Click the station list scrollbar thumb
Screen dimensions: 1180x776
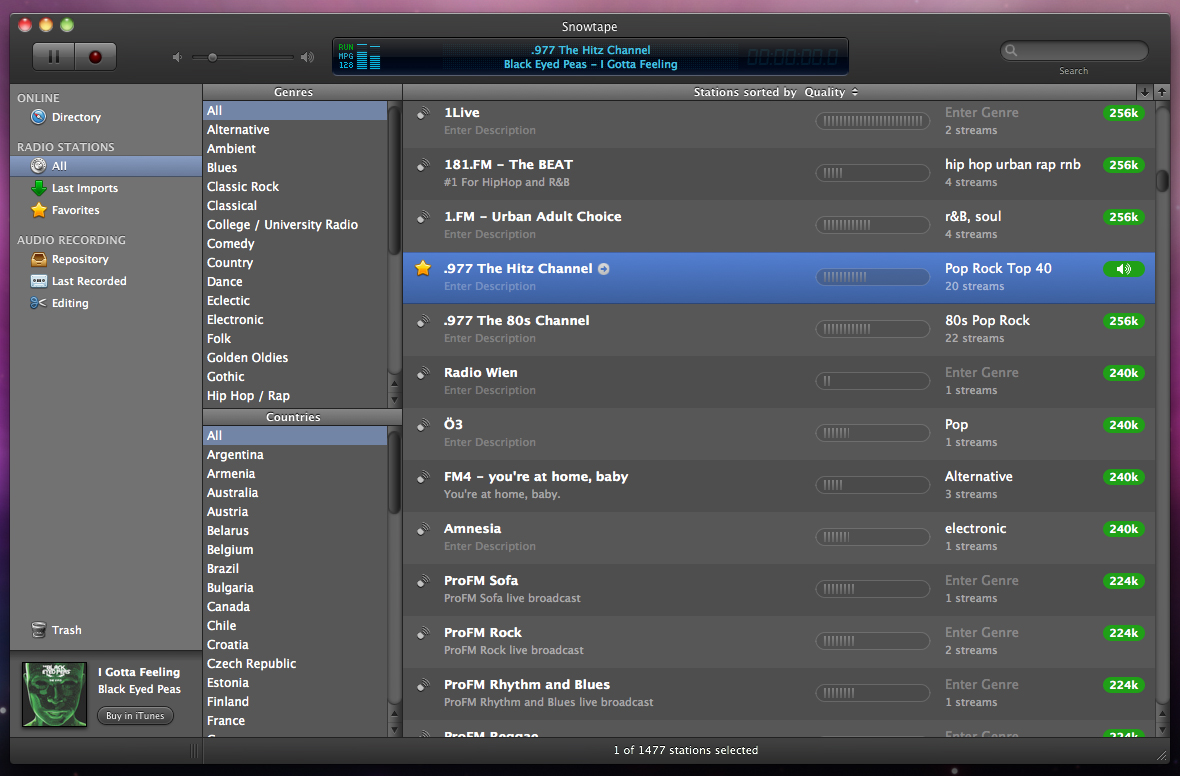1162,181
